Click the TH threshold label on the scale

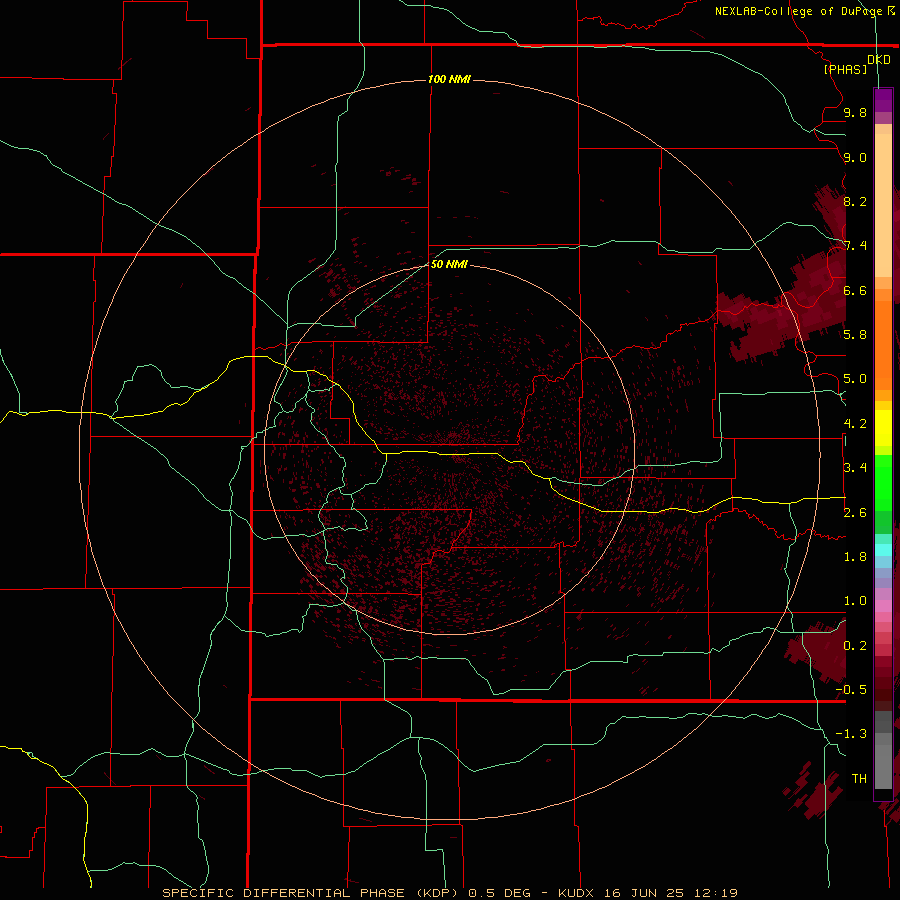(x=859, y=779)
